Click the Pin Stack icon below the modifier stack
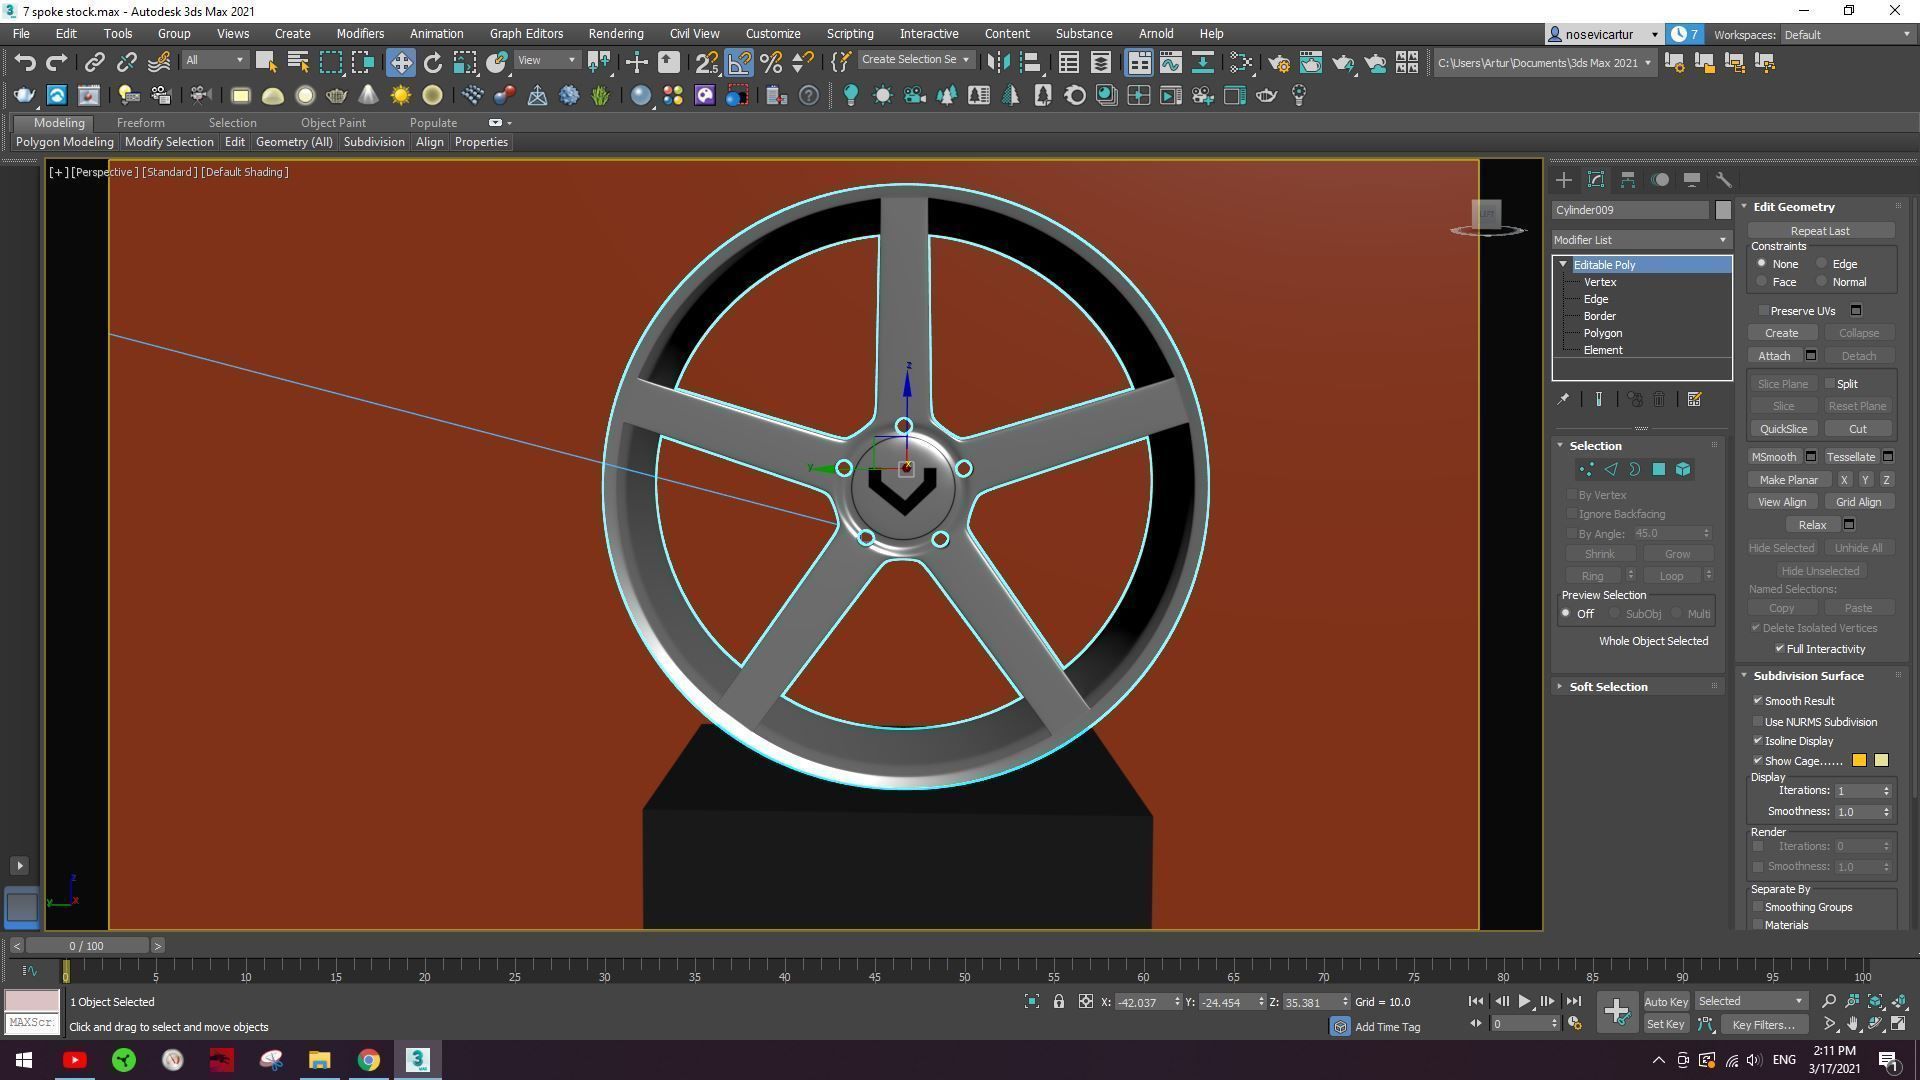The width and height of the screenshot is (1920, 1080). (x=1563, y=399)
